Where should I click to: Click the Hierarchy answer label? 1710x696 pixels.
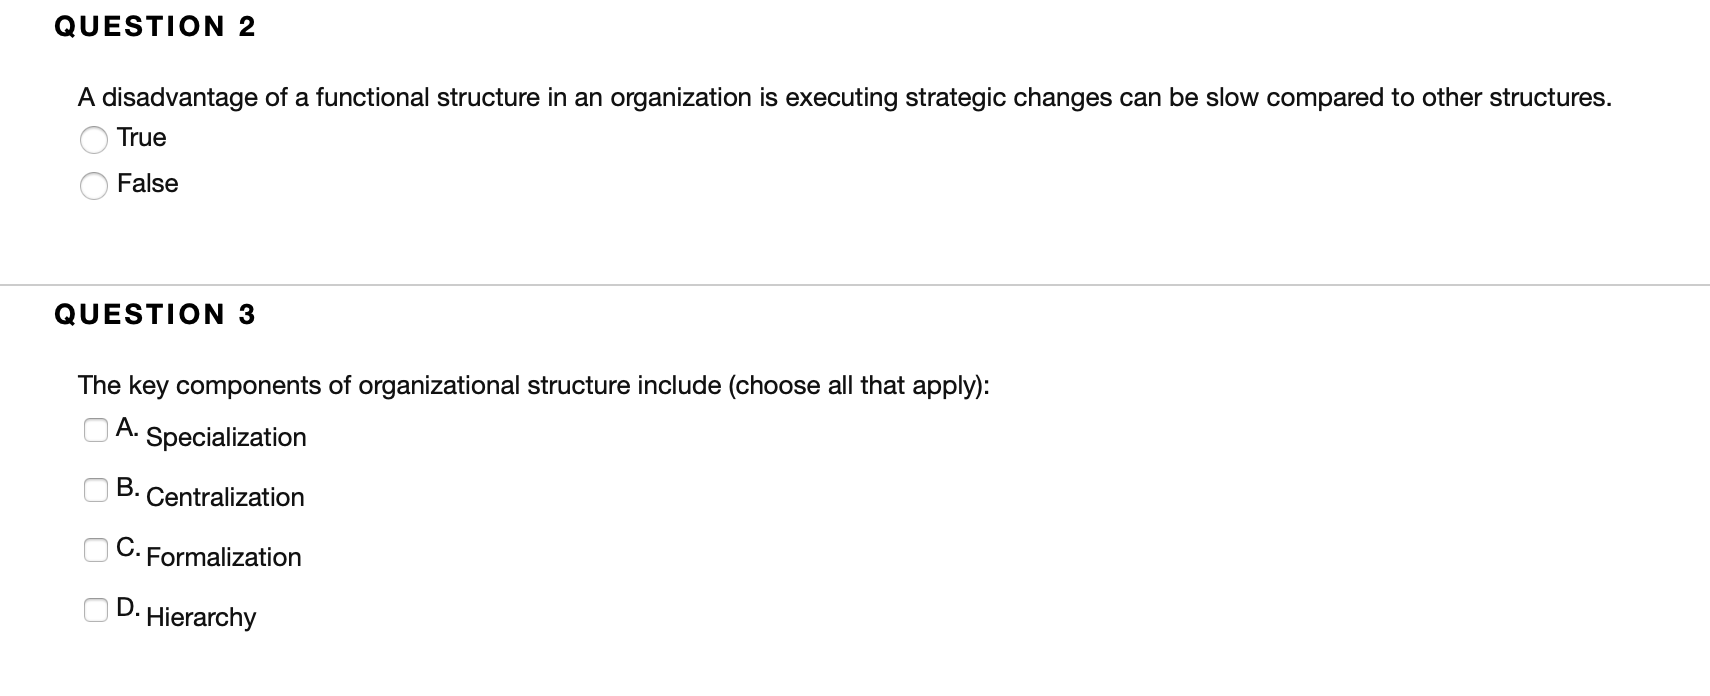pyautogui.click(x=200, y=618)
